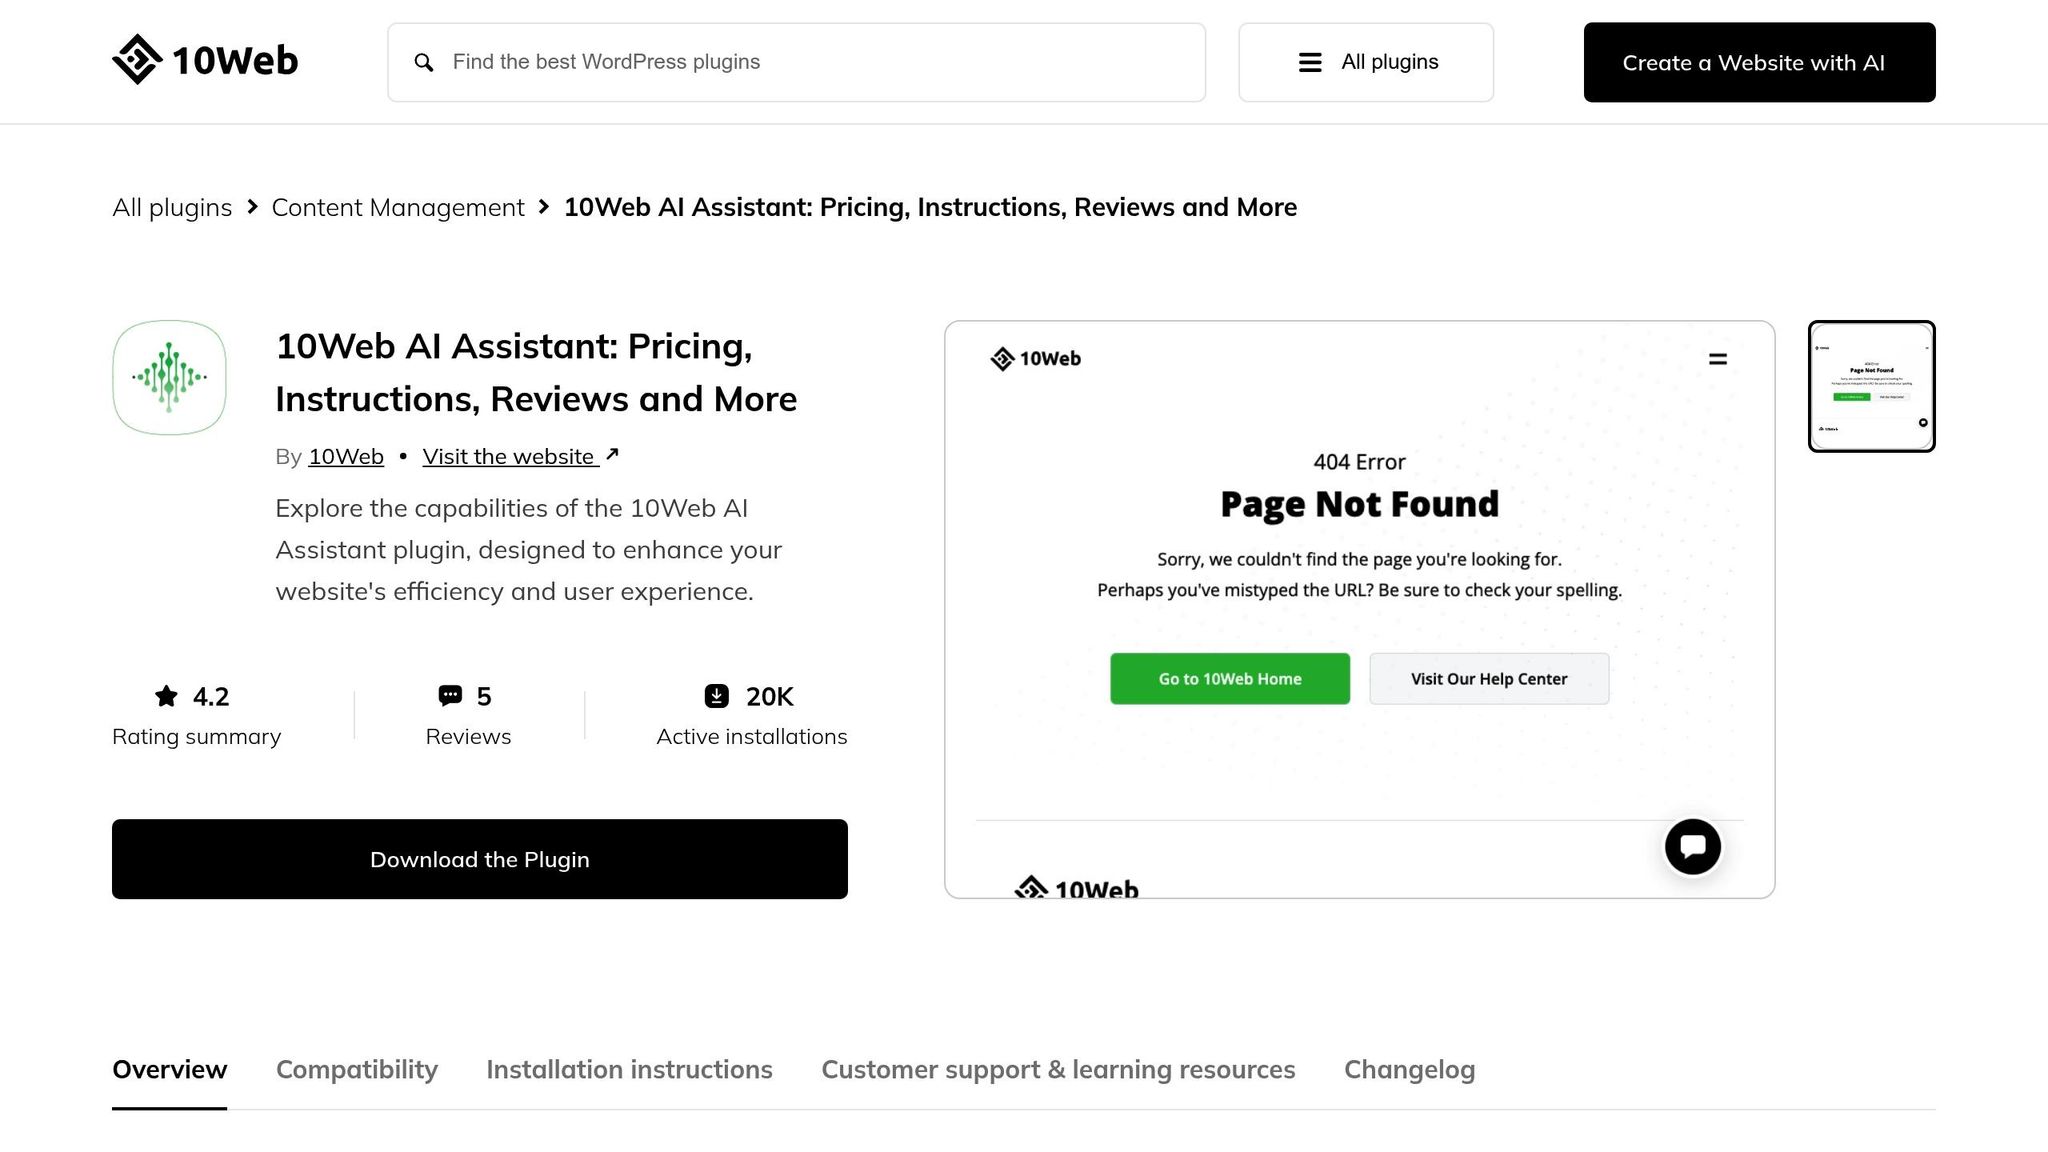Click chevron after All plugins breadcrumb
This screenshot has height=1152, width=2048.
[253, 207]
